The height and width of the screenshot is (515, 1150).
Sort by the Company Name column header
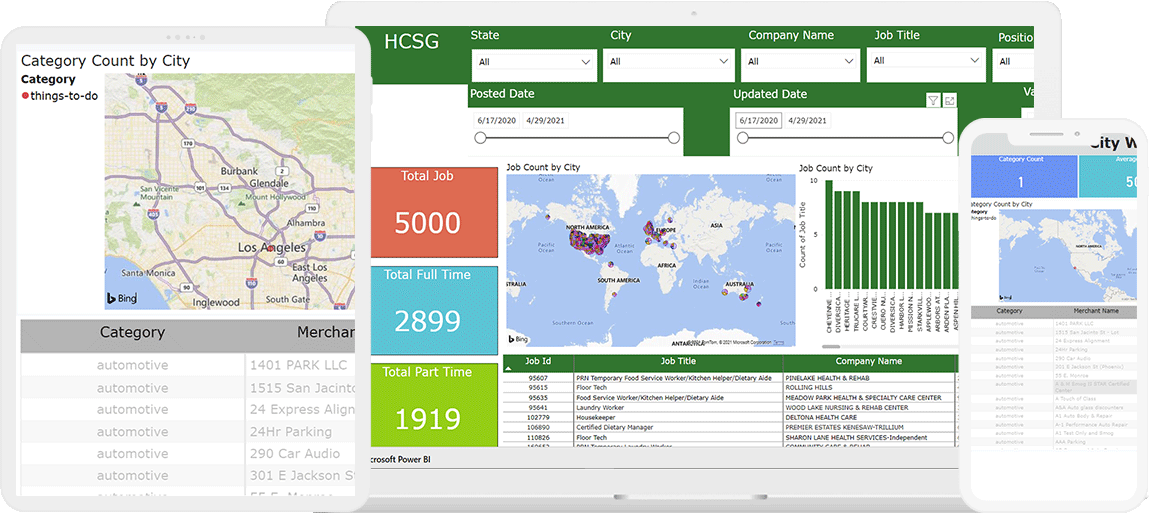click(870, 362)
